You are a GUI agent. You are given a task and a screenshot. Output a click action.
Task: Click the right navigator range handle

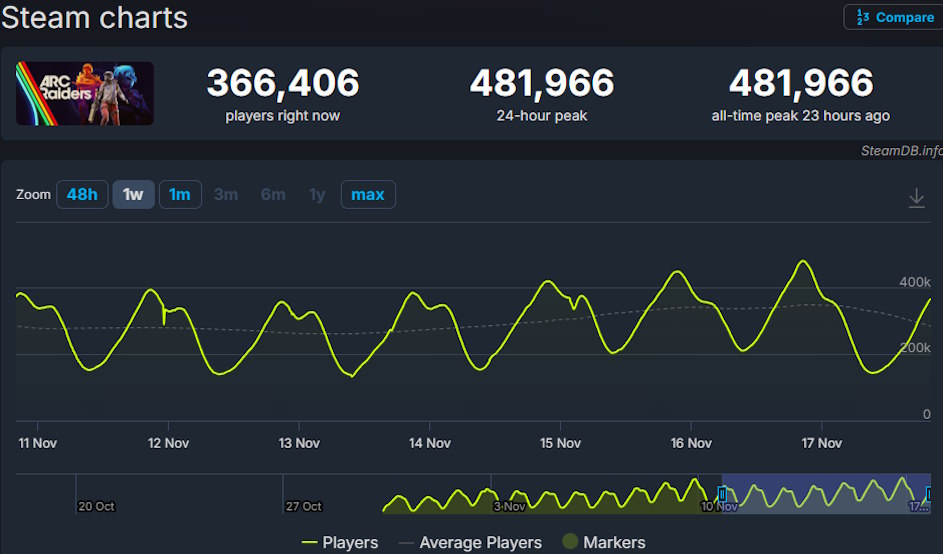[929, 494]
